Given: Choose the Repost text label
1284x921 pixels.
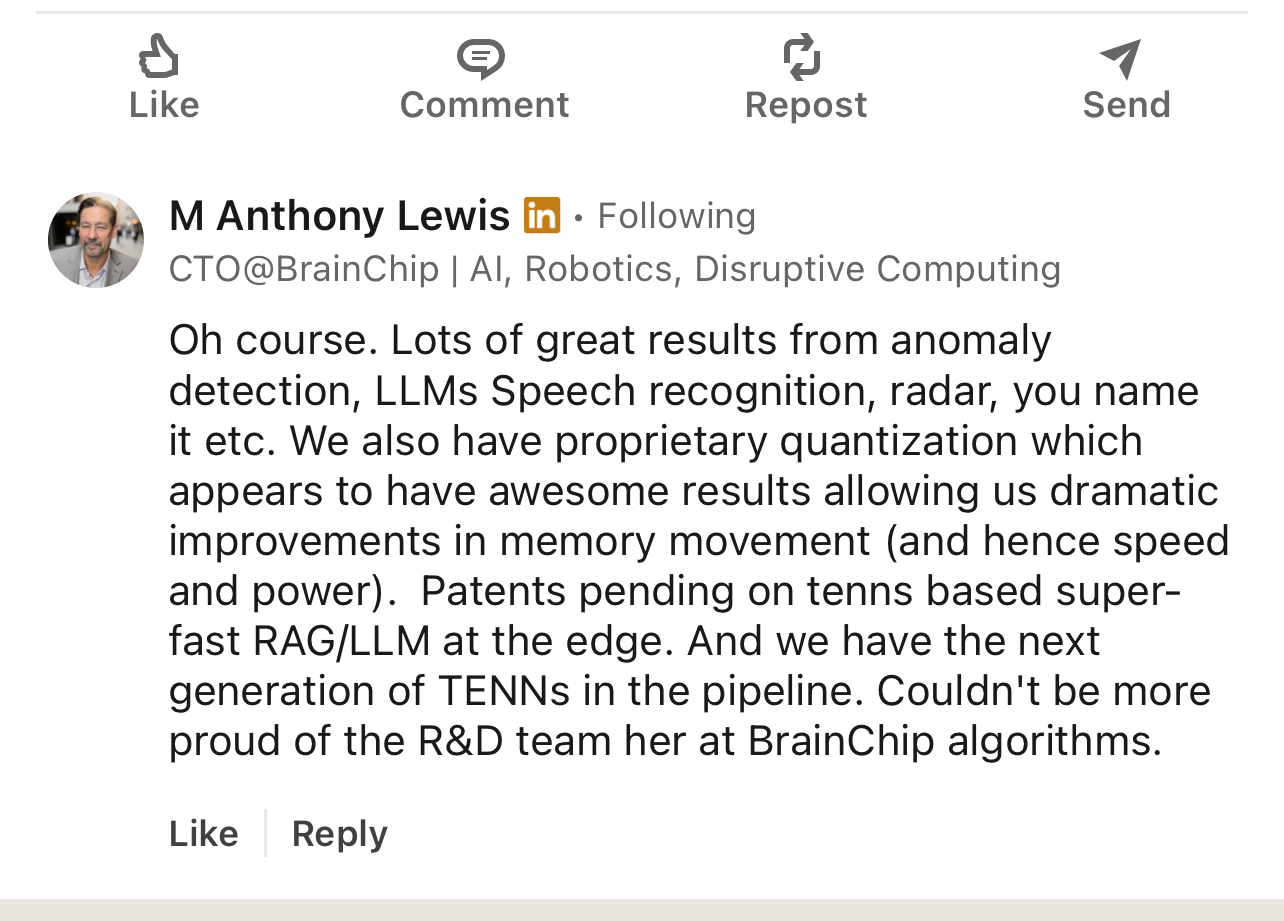Looking at the screenshot, I should click(x=806, y=105).
